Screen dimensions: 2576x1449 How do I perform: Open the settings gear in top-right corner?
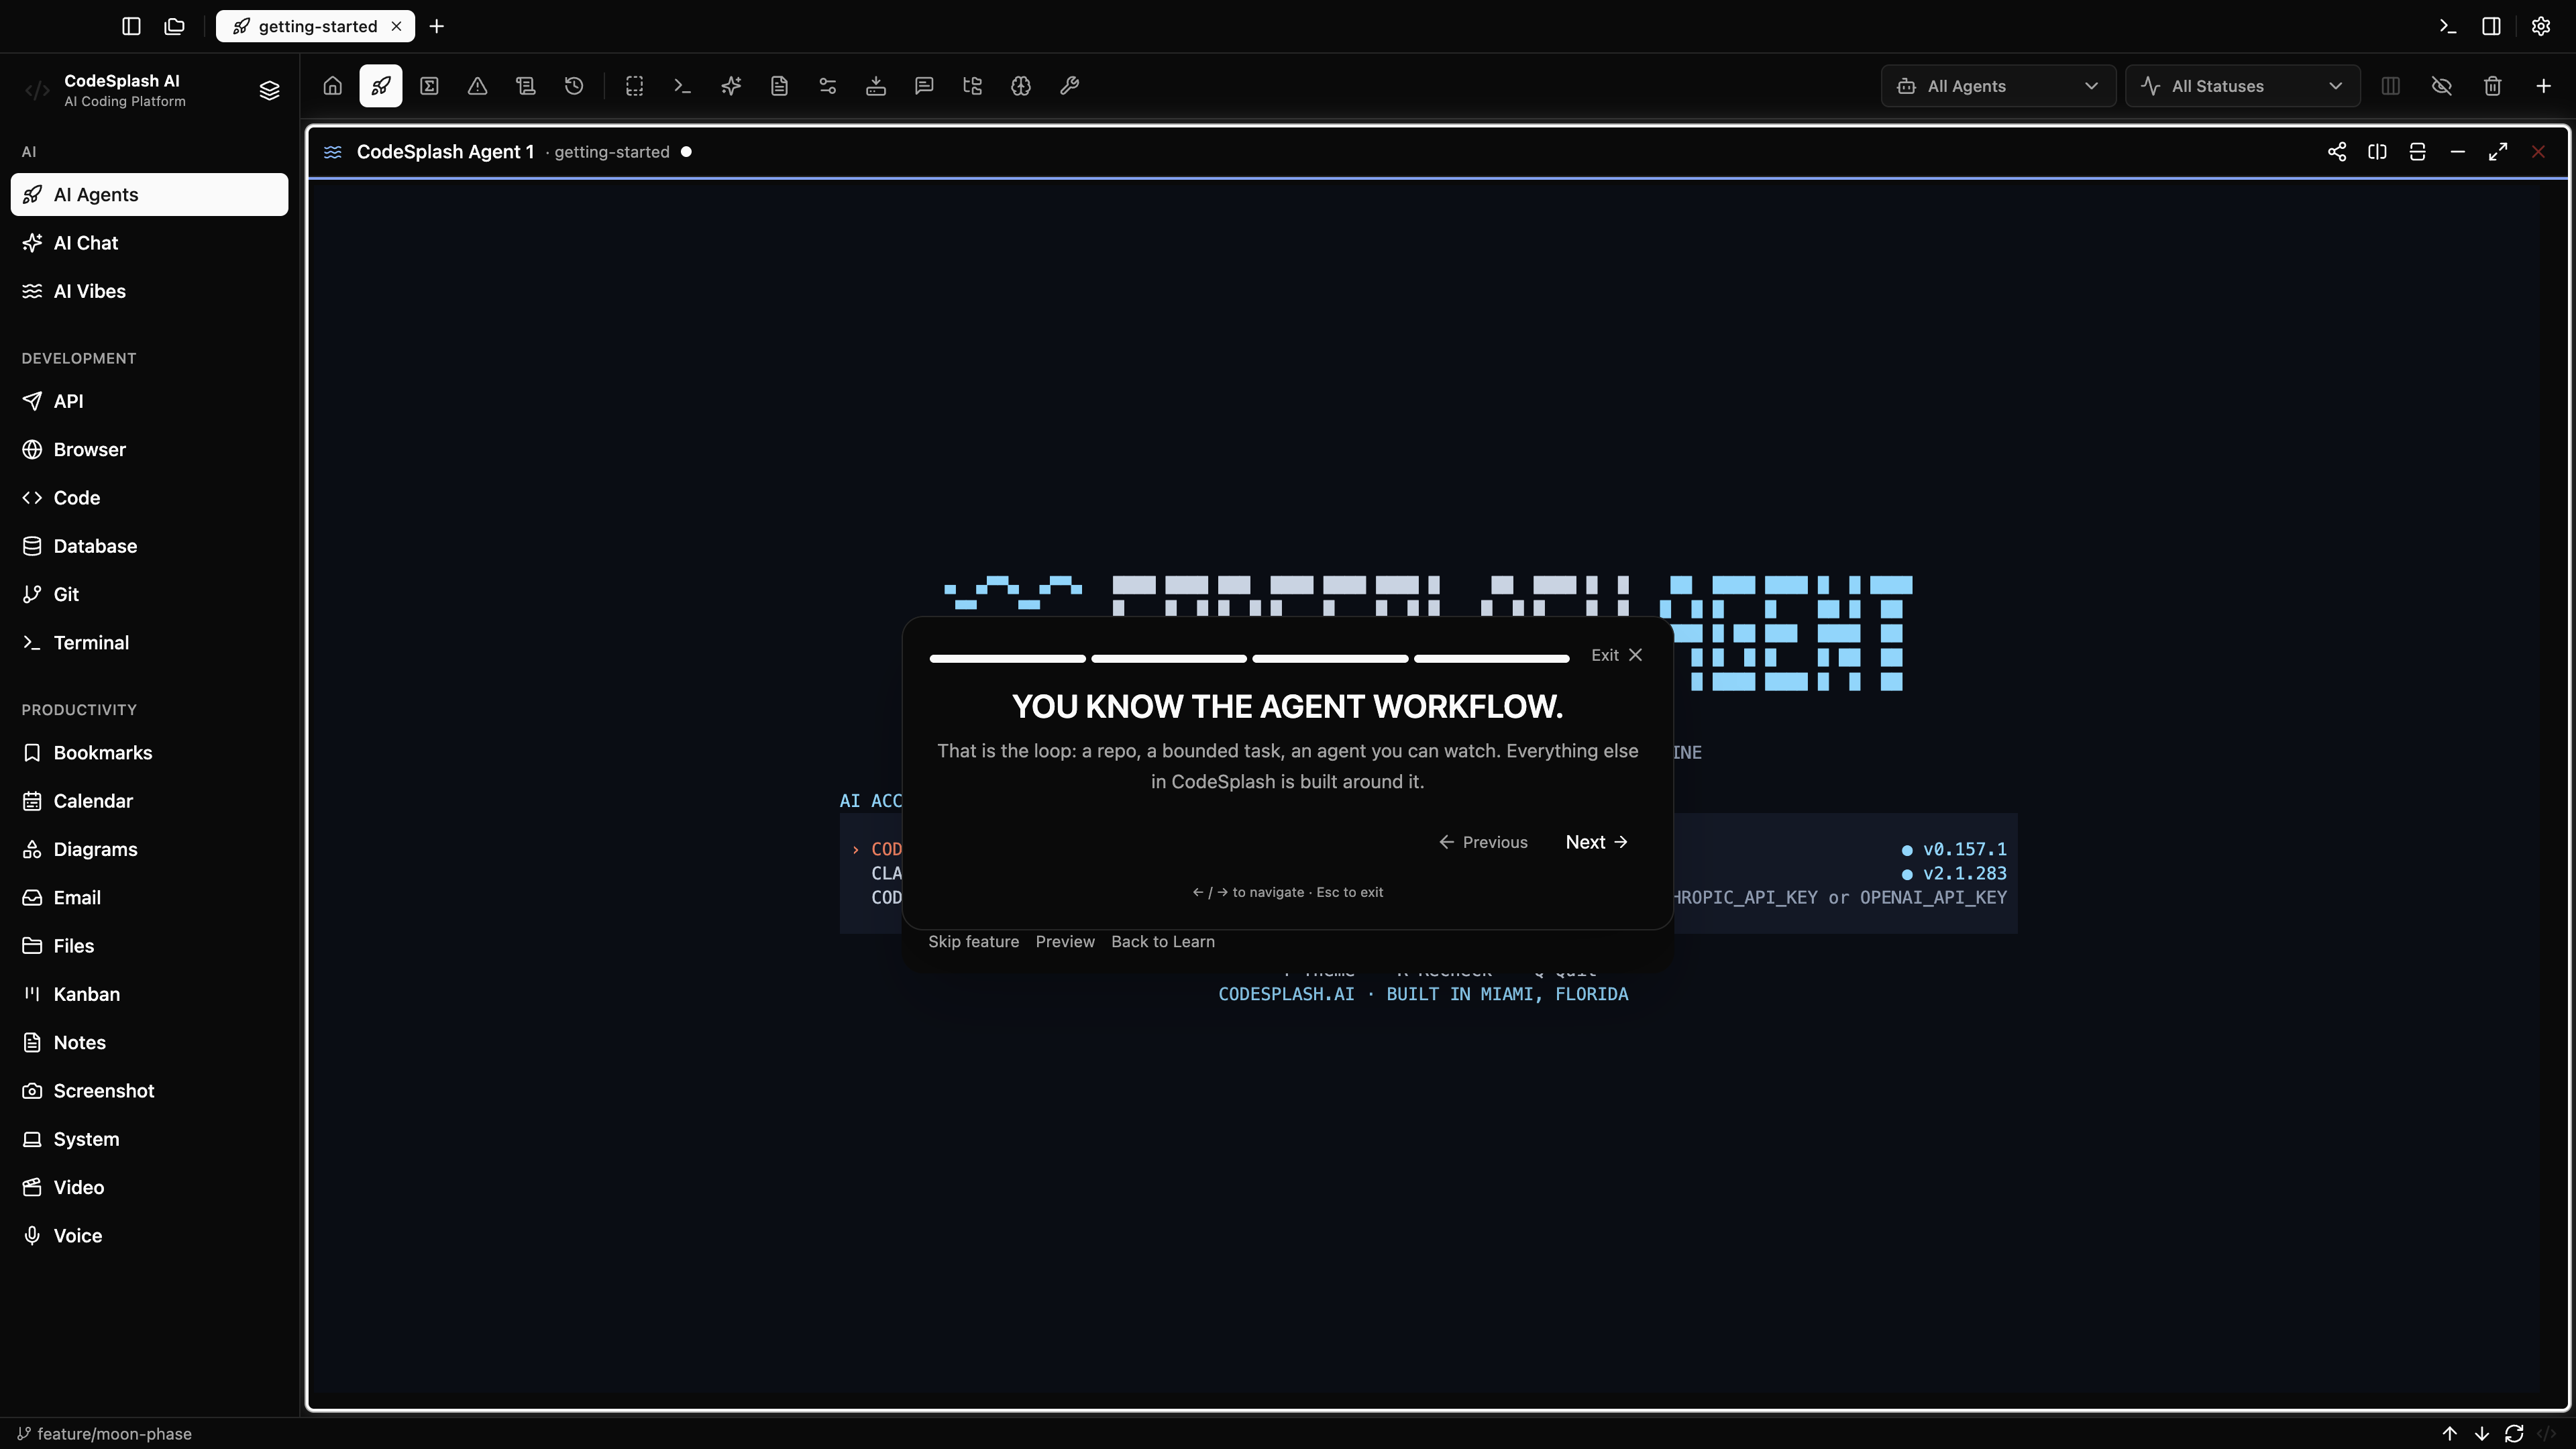coord(2541,26)
